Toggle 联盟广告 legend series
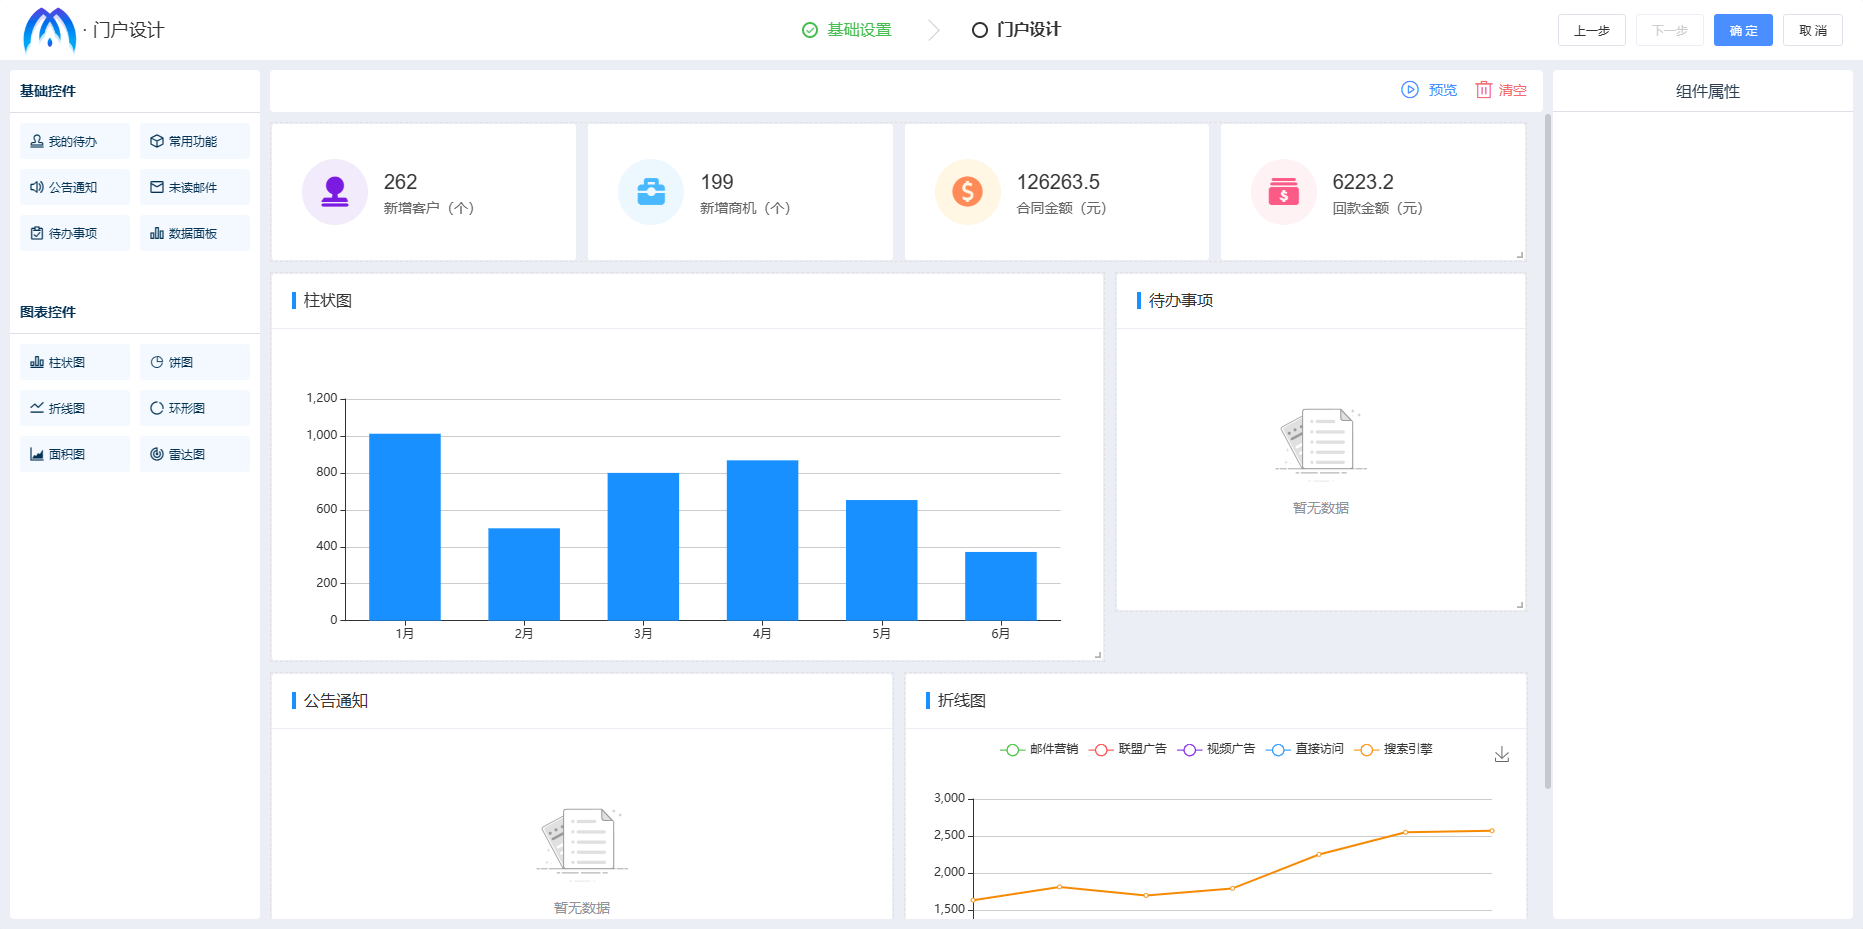Image resolution: width=1863 pixels, height=929 pixels. (x=1128, y=749)
